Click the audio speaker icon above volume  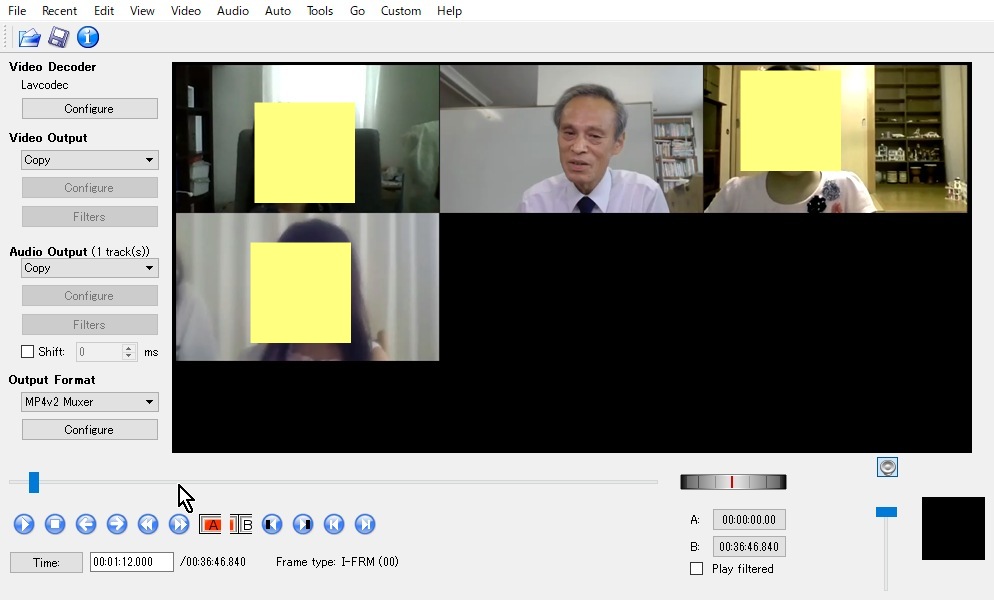click(x=887, y=467)
